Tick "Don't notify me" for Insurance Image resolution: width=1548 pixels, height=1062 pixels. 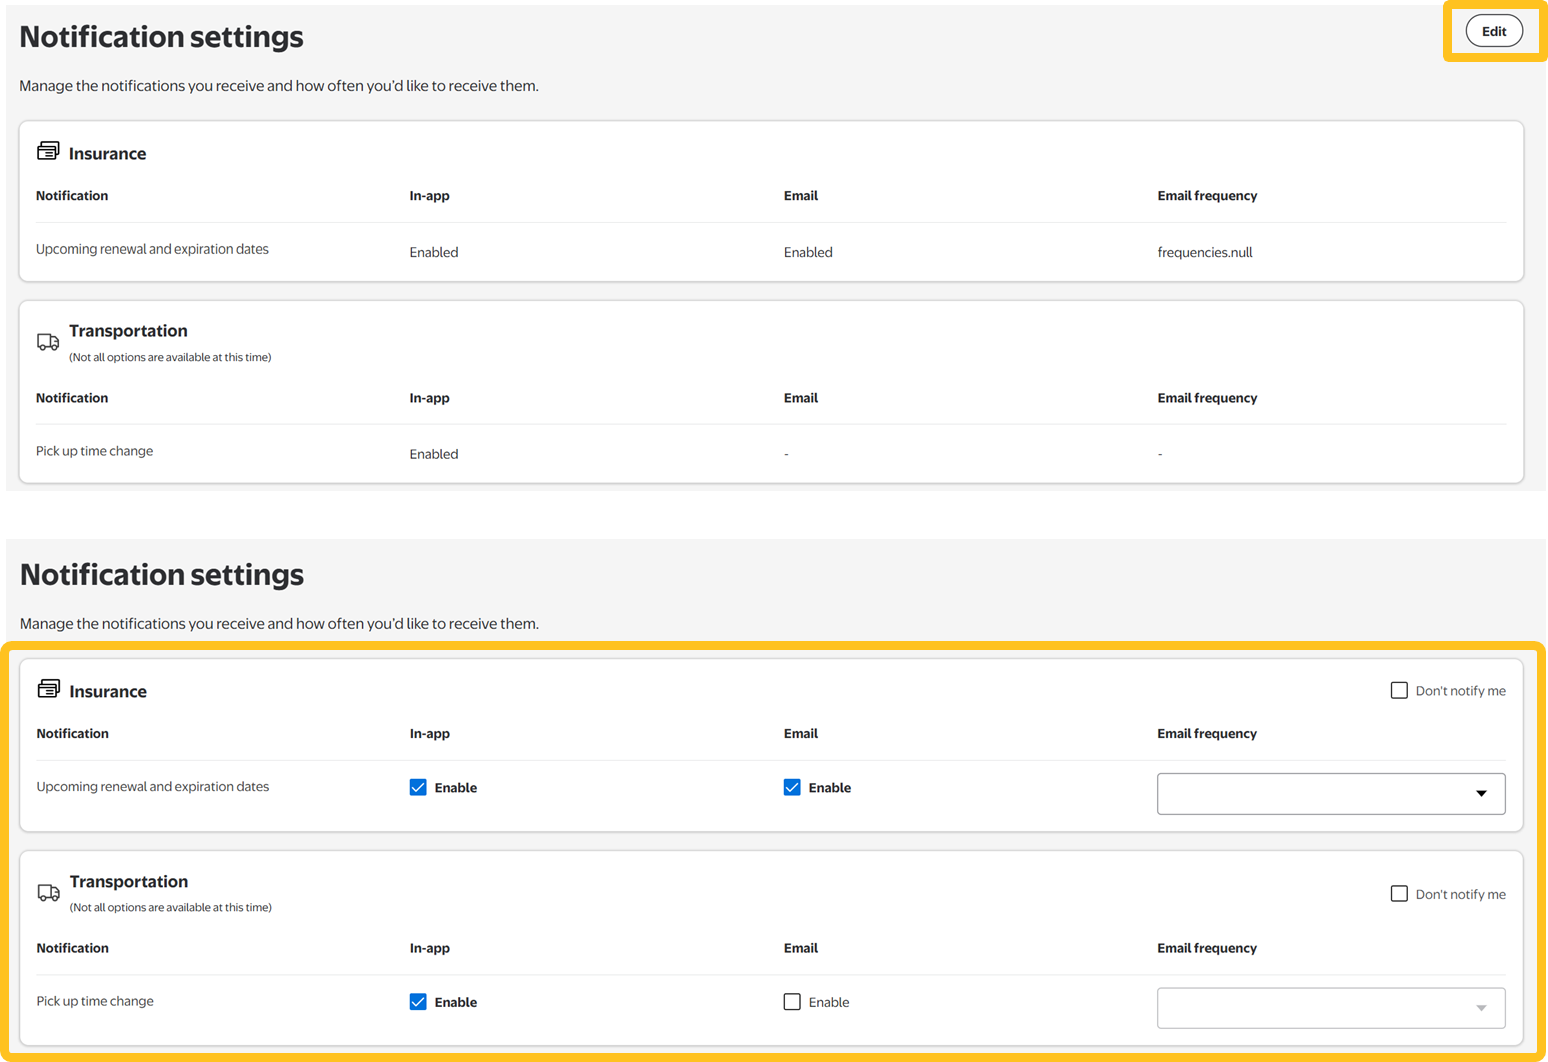click(1399, 690)
